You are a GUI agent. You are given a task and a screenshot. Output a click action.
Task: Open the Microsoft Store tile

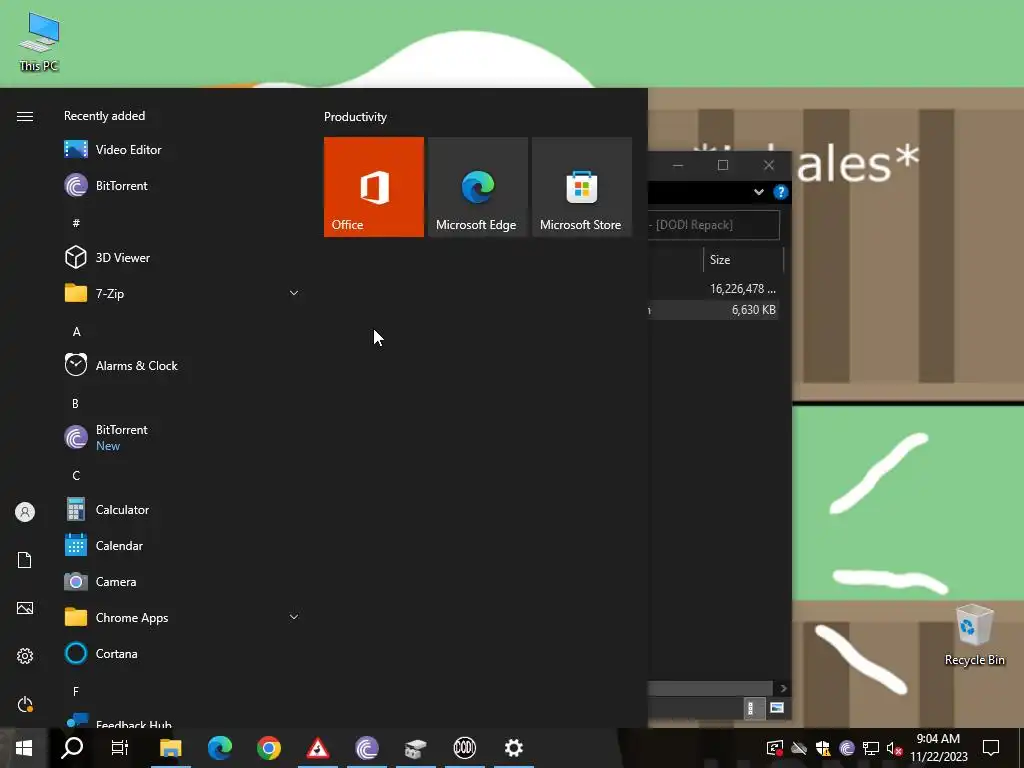pos(582,187)
